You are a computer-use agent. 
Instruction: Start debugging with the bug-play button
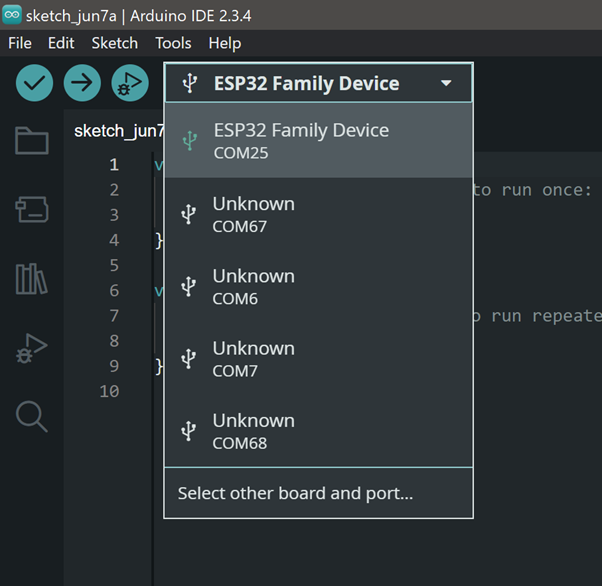click(130, 83)
